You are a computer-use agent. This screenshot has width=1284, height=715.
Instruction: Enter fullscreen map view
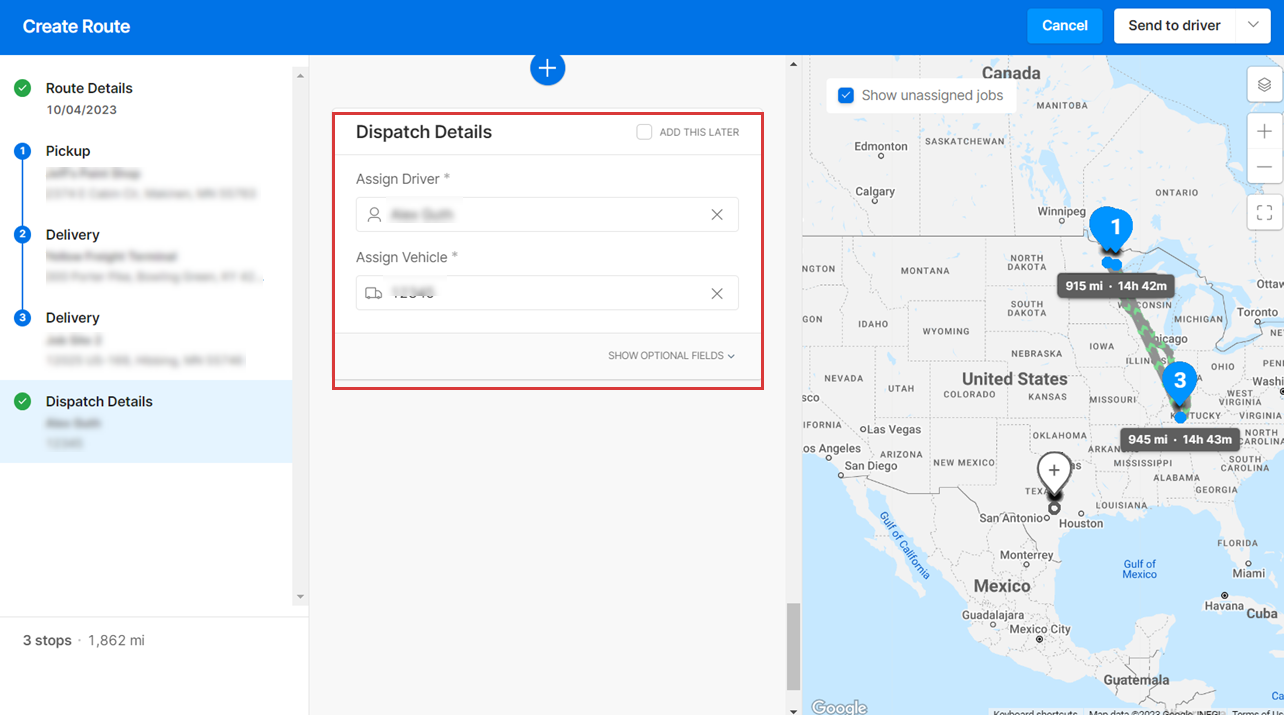pyautogui.click(x=1264, y=212)
